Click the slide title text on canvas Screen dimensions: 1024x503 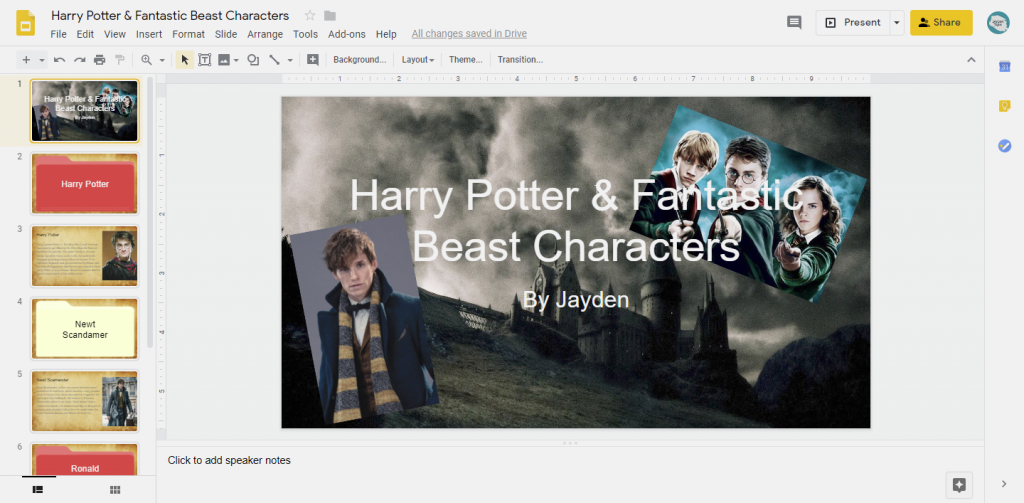[577, 221]
